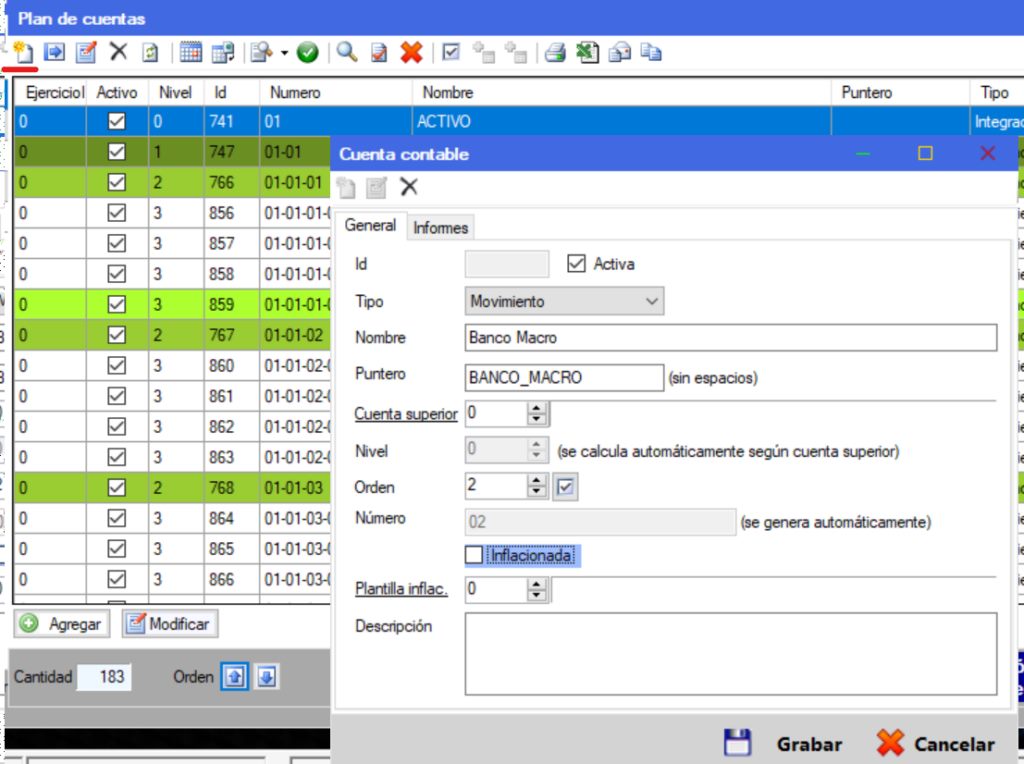Click the printer icon in the toolbar

coord(555,52)
